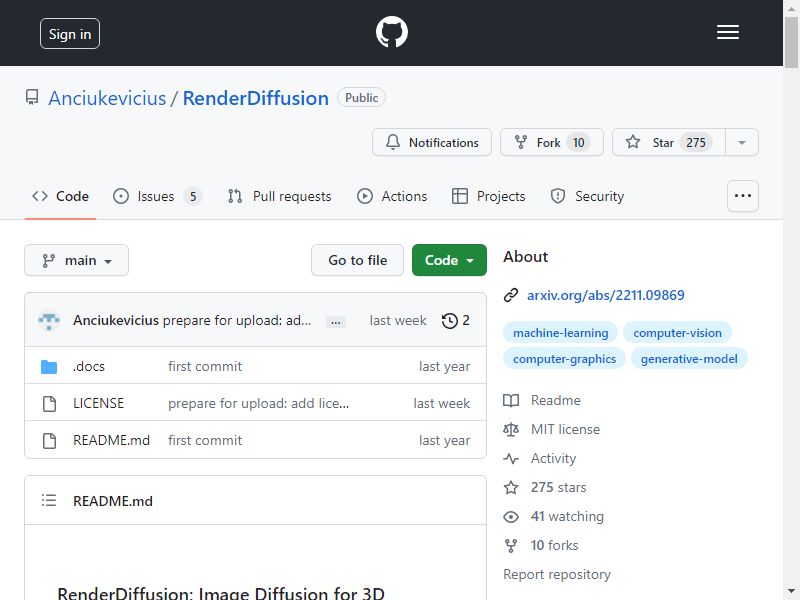Open the 41 watching link
This screenshot has height=600, width=800.
click(567, 516)
